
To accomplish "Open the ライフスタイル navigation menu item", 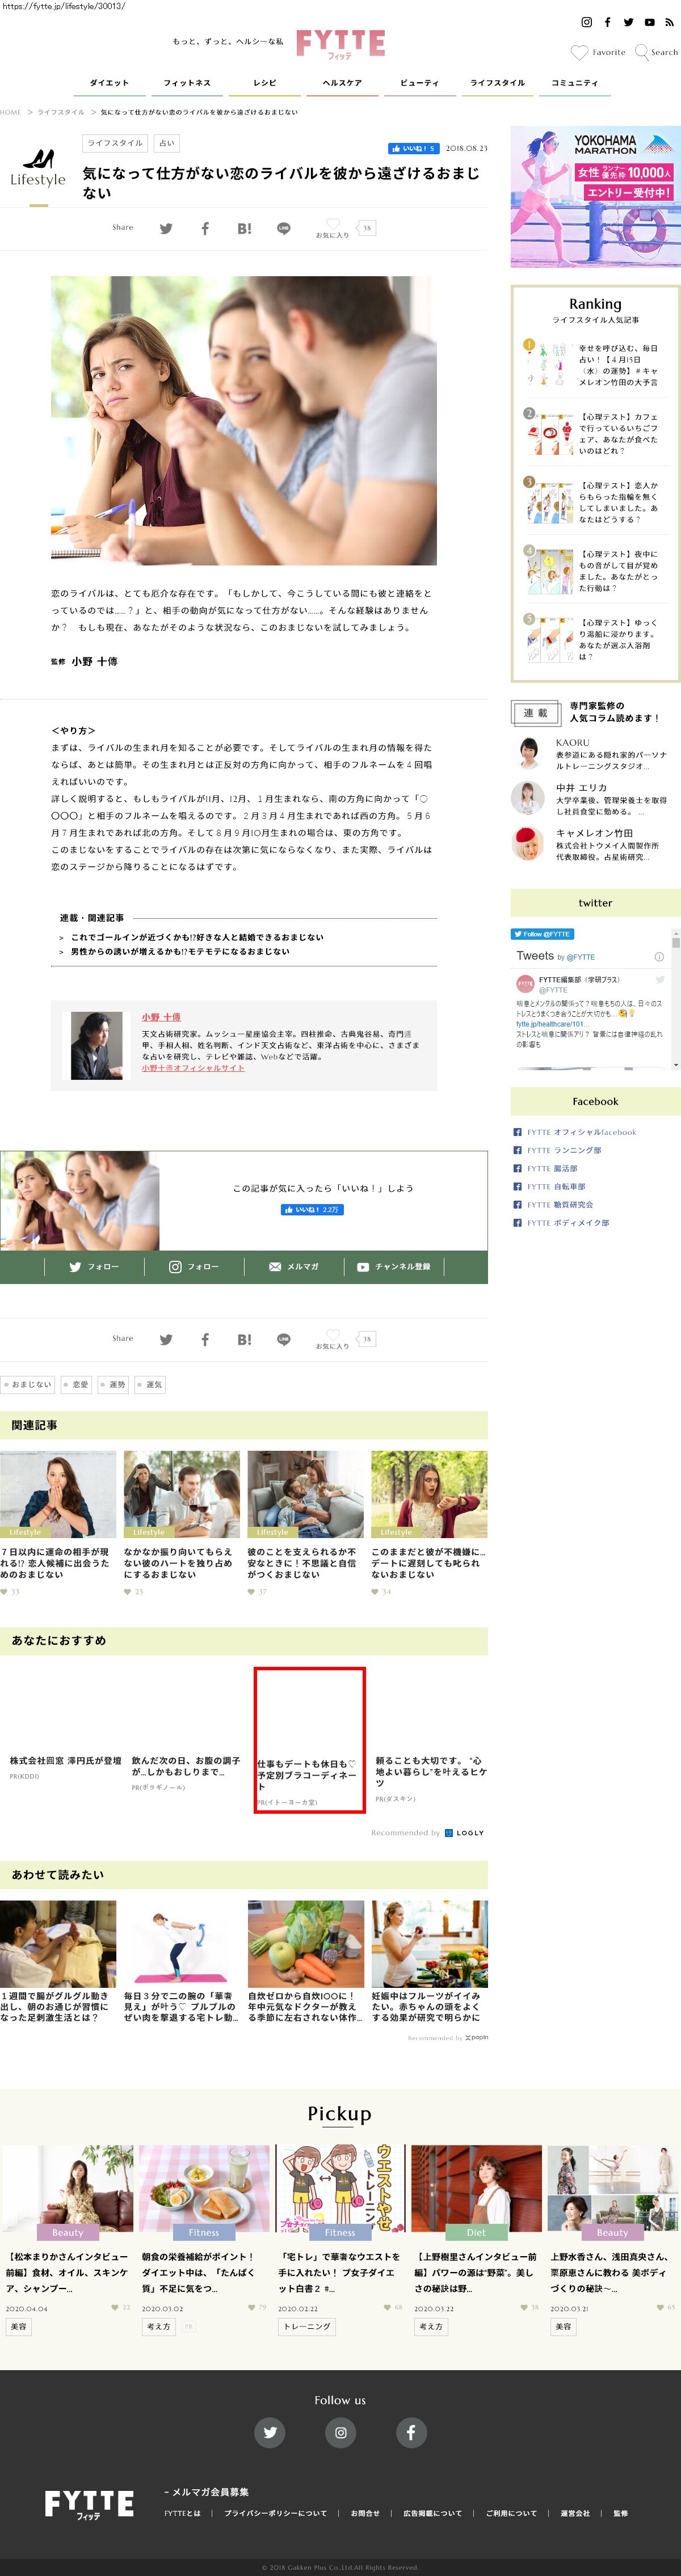I will pyautogui.click(x=497, y=83).
